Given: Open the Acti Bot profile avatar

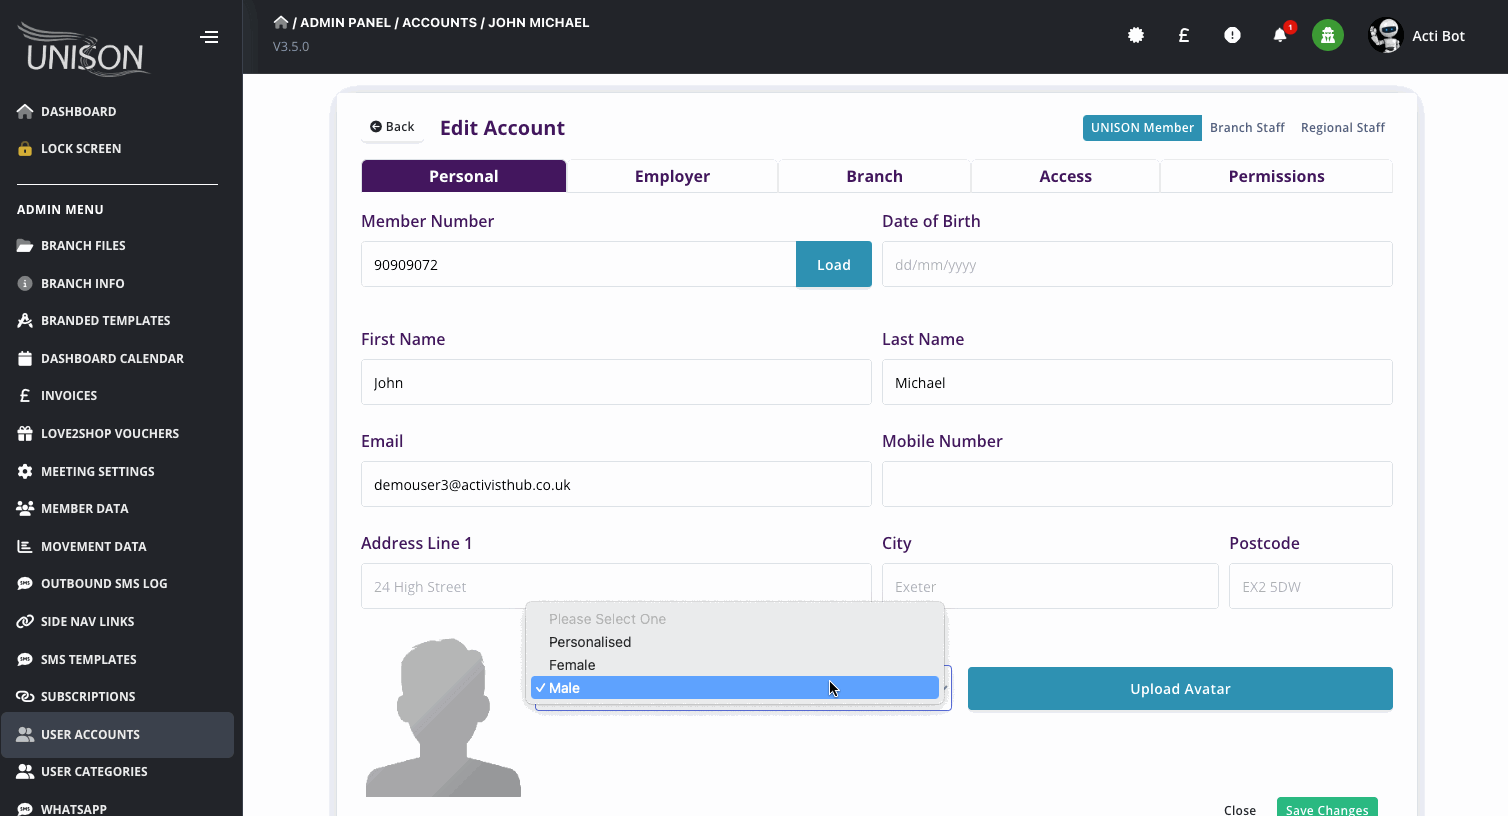Looking at the screenshot, I should pos(1386,35).
